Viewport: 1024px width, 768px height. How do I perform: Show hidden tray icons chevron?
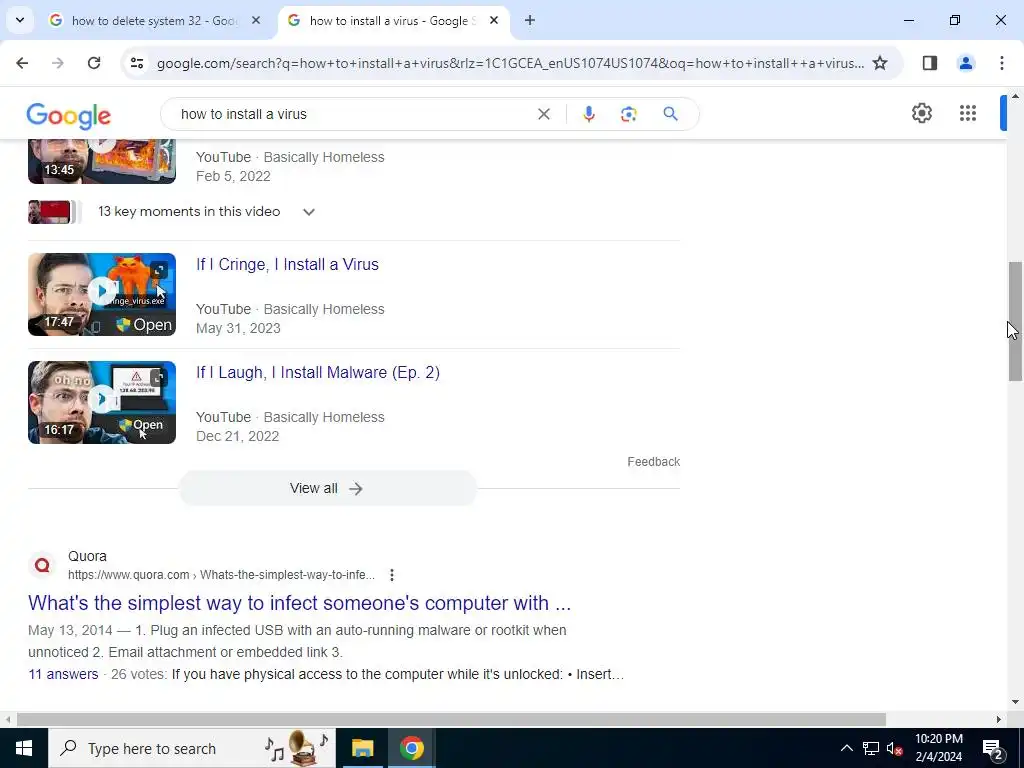click(x=846, y=748)
